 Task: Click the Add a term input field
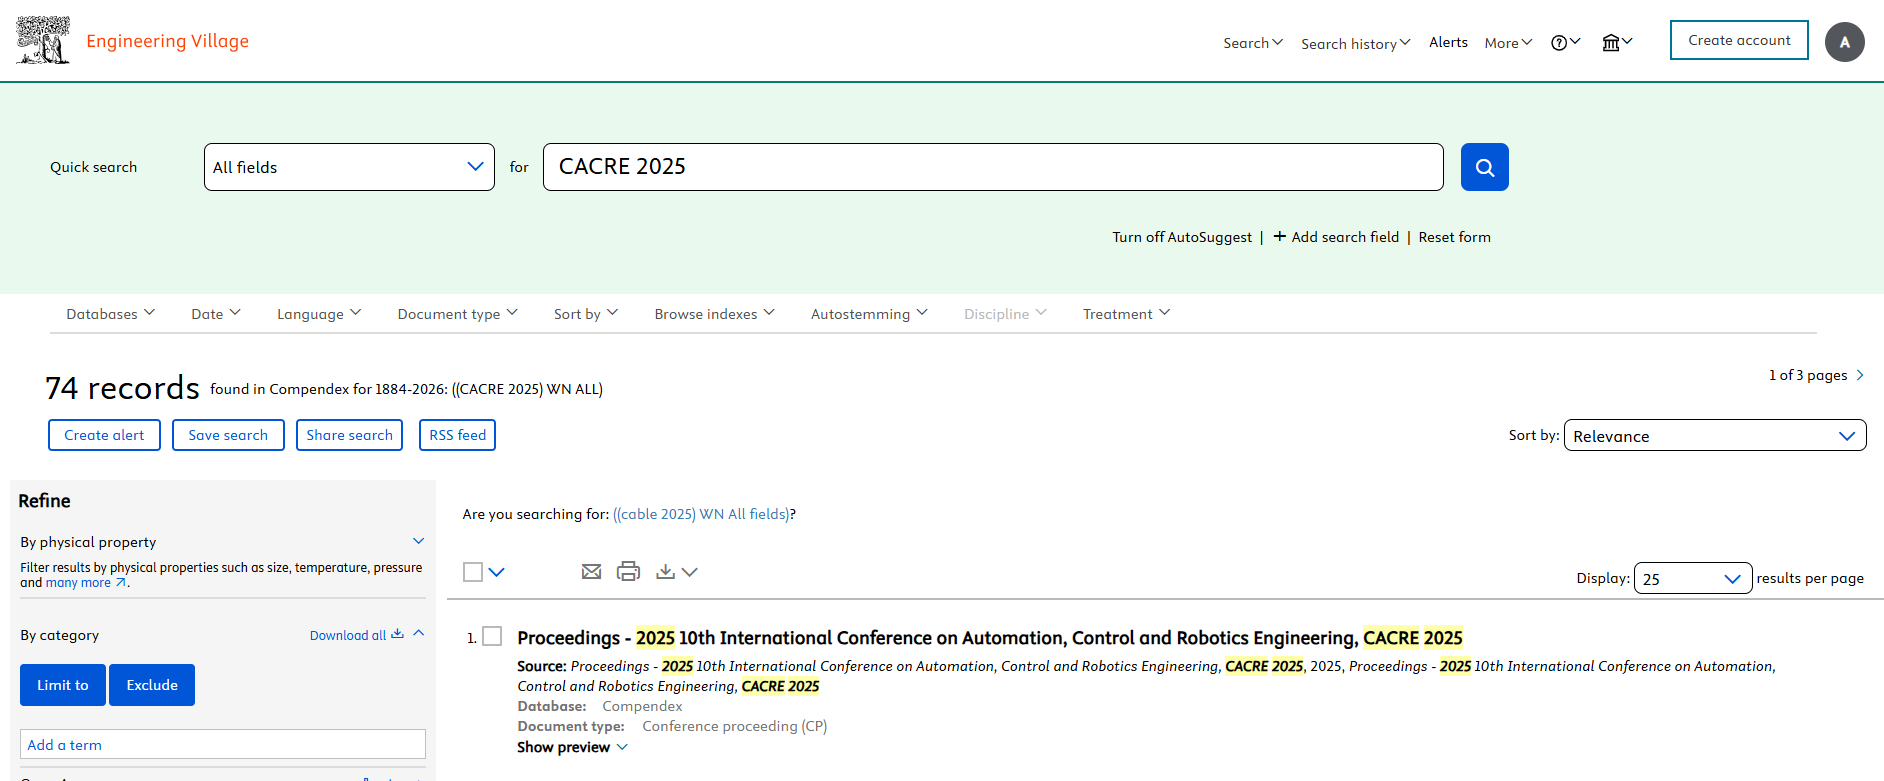[x=222, y=744]
